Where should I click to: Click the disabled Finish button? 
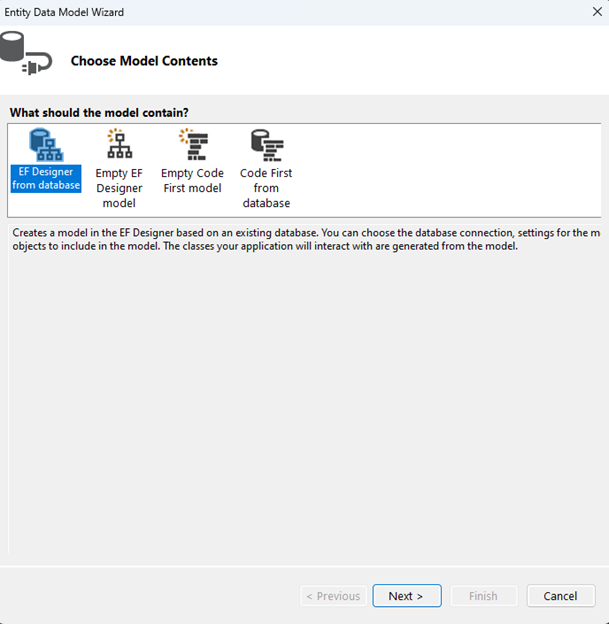point(483,596)
